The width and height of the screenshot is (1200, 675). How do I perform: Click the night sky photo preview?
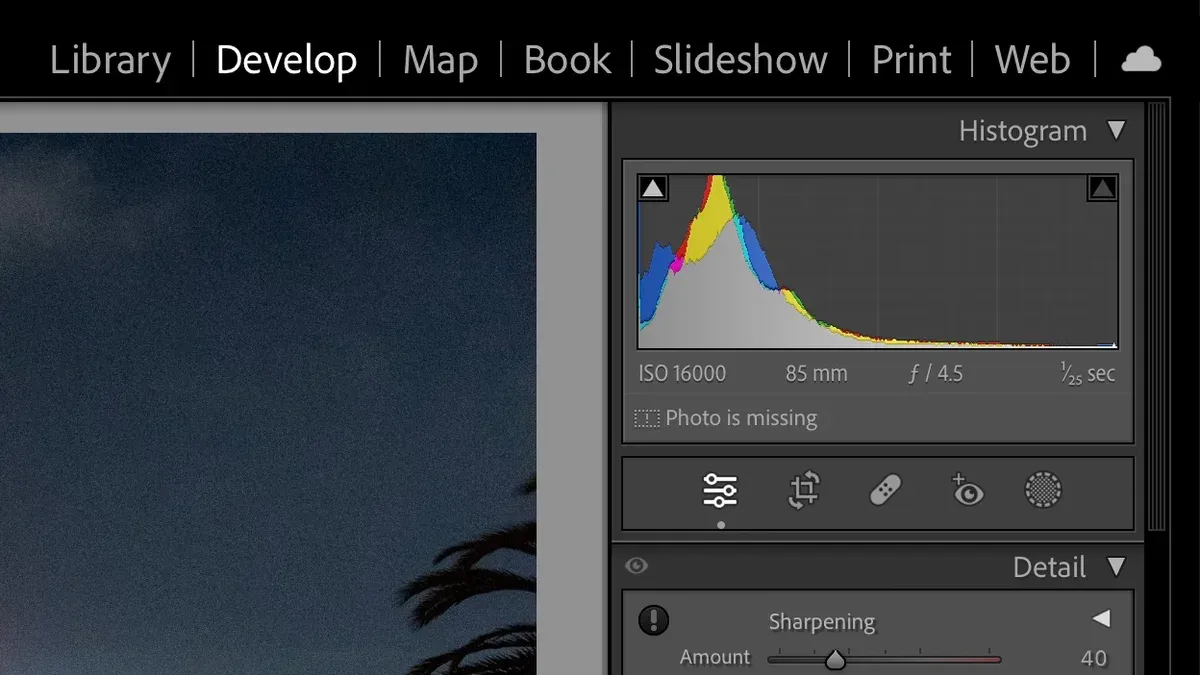[268, 404]
